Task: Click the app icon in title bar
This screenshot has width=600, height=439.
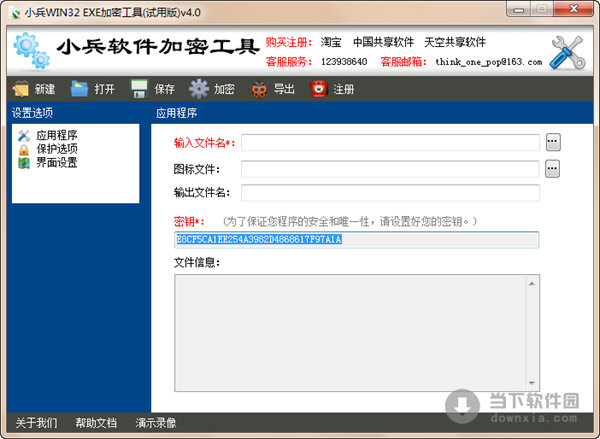Action: (16, 13)
